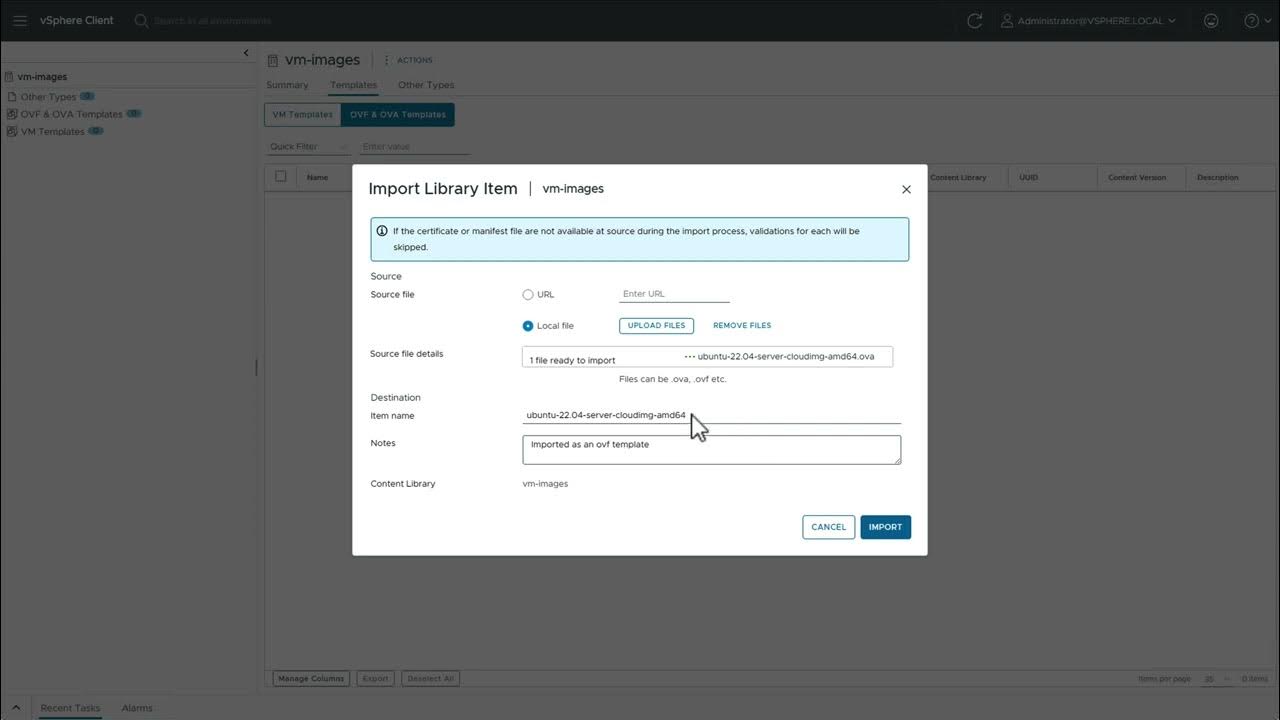This screenshot has width=1280, height=720.
Task: Click the Deselect All button
Action: 431,678
